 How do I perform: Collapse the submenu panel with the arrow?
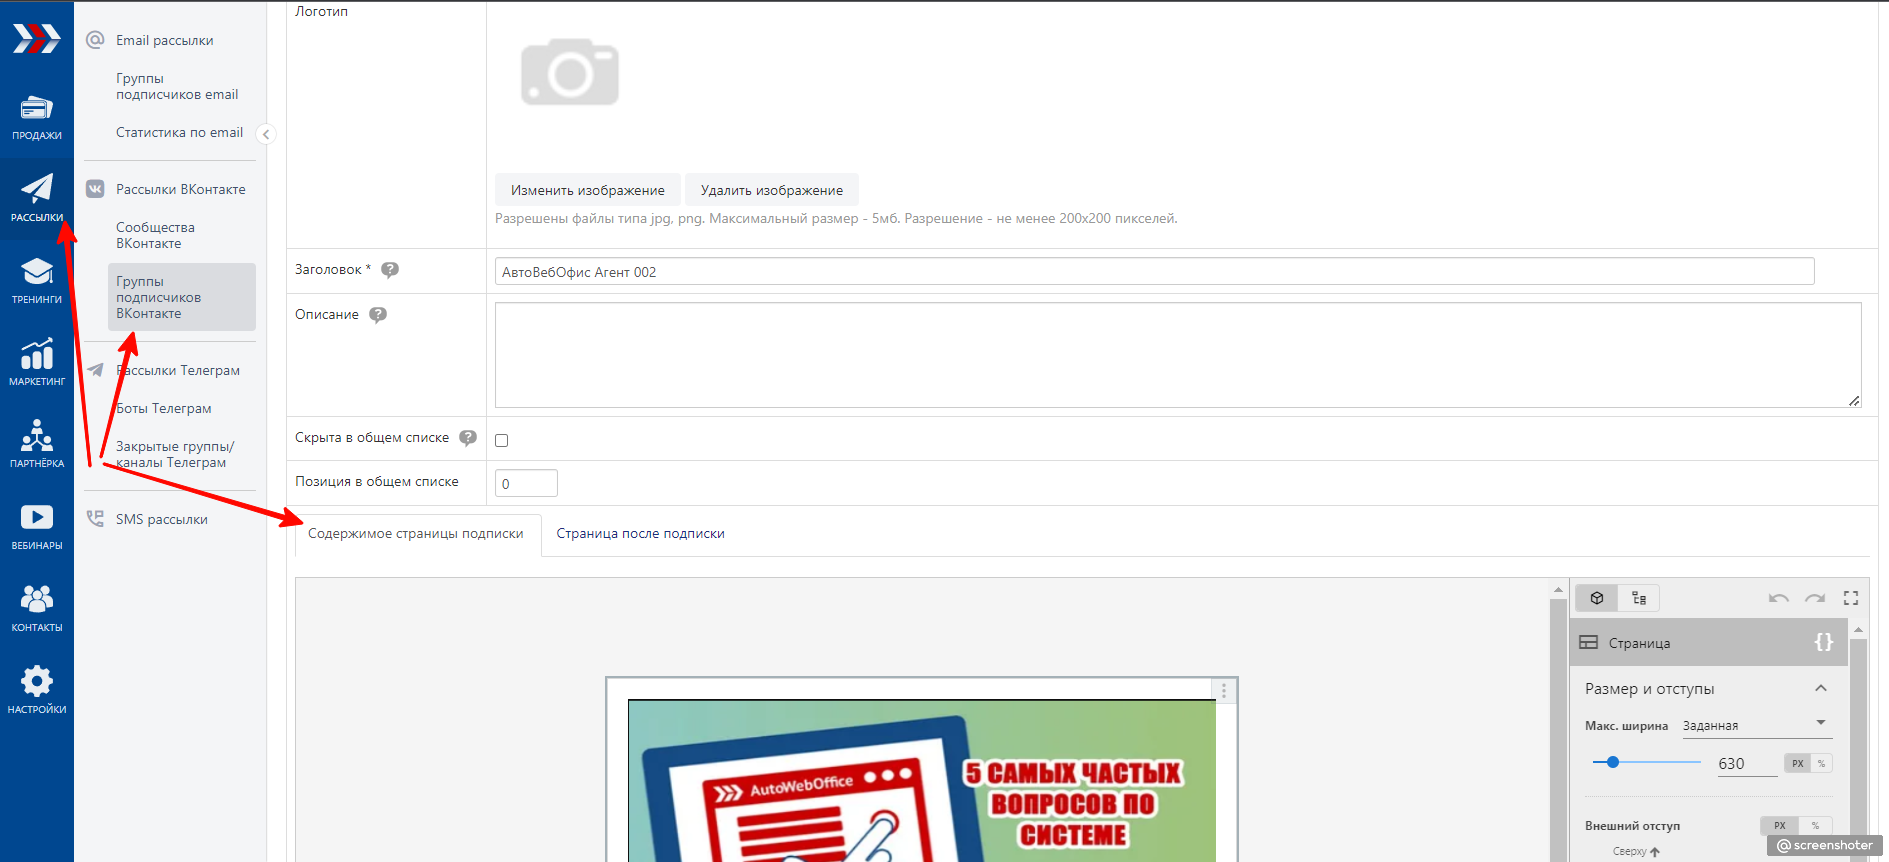(266, 134)
